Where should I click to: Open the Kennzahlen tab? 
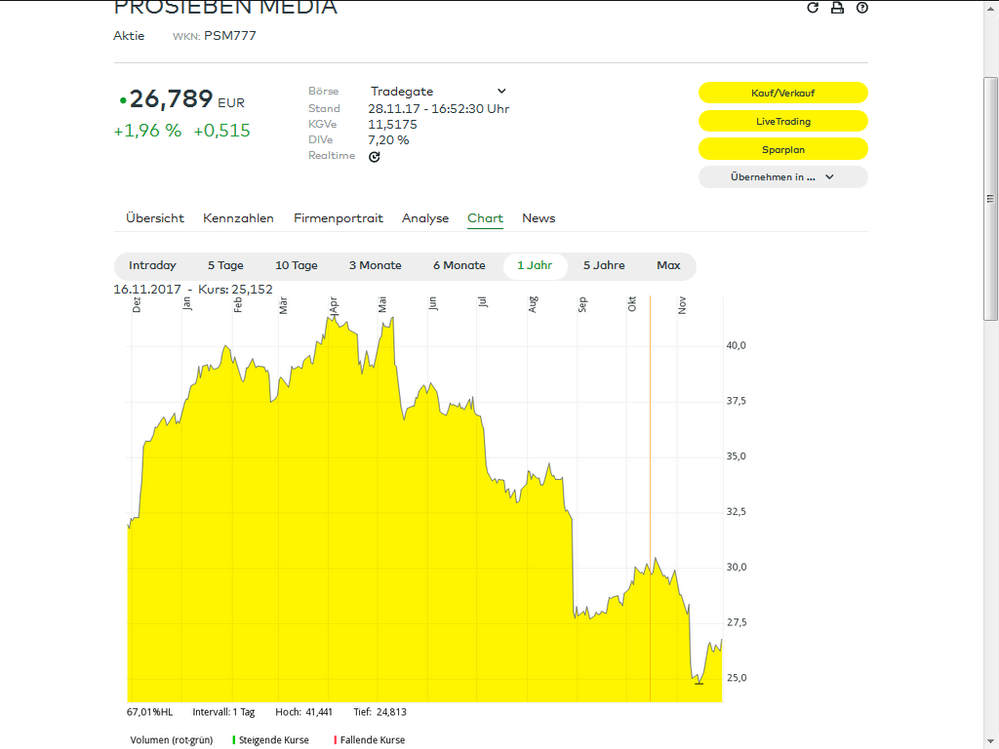tap(238, 218)
